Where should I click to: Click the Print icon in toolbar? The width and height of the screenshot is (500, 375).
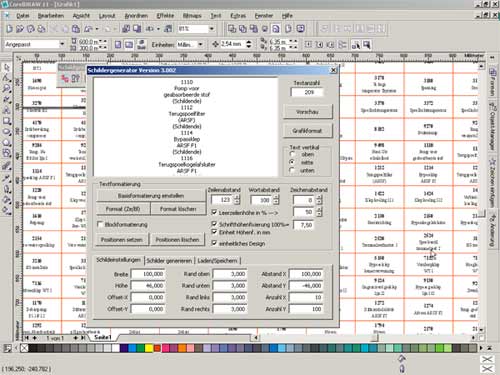(41, 29)
